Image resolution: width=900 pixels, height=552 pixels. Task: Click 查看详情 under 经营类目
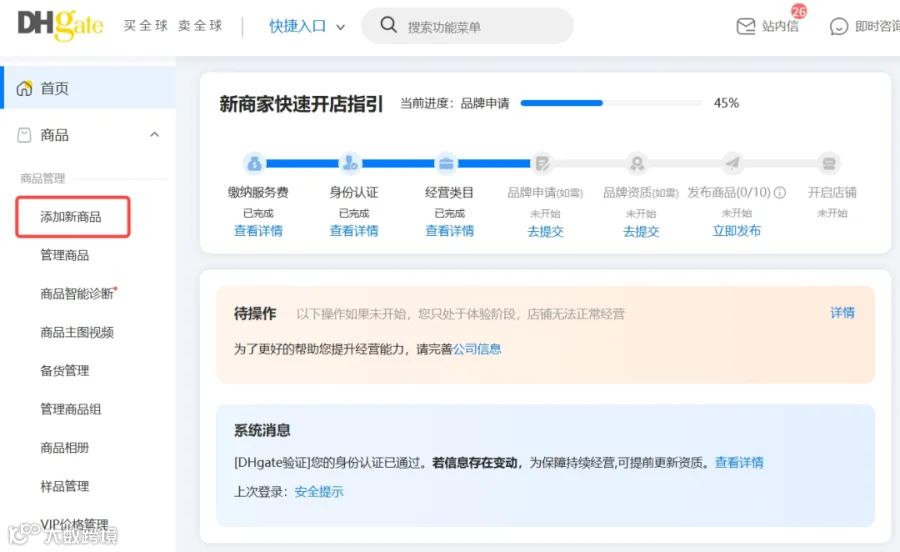pyautogui.click(x=449, y=231)
